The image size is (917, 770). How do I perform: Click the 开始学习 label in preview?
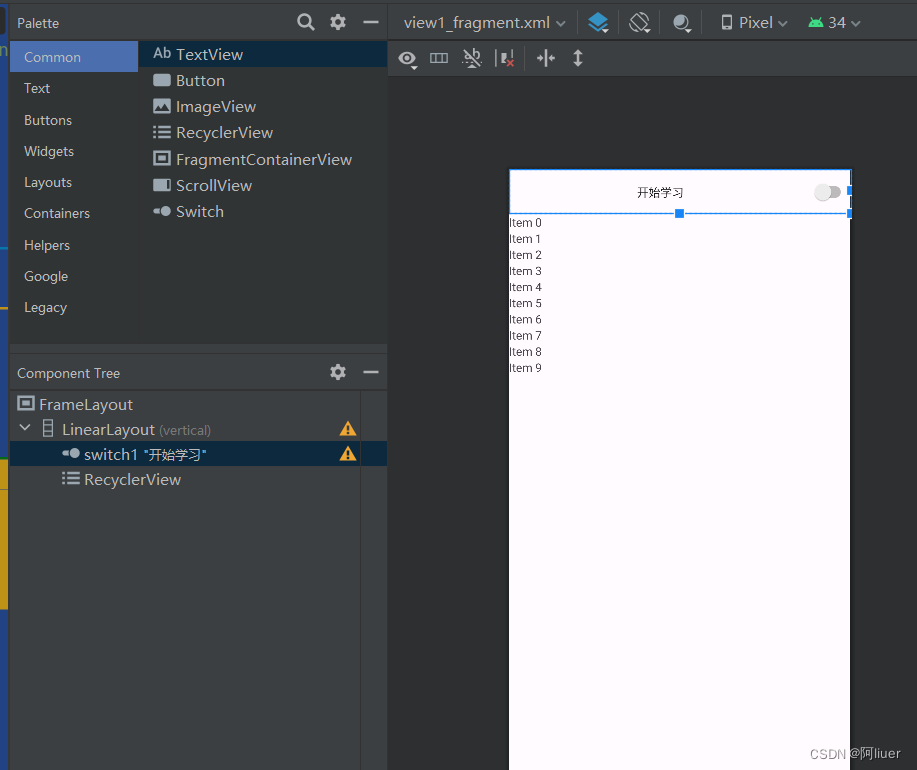[x=660, y=193]
